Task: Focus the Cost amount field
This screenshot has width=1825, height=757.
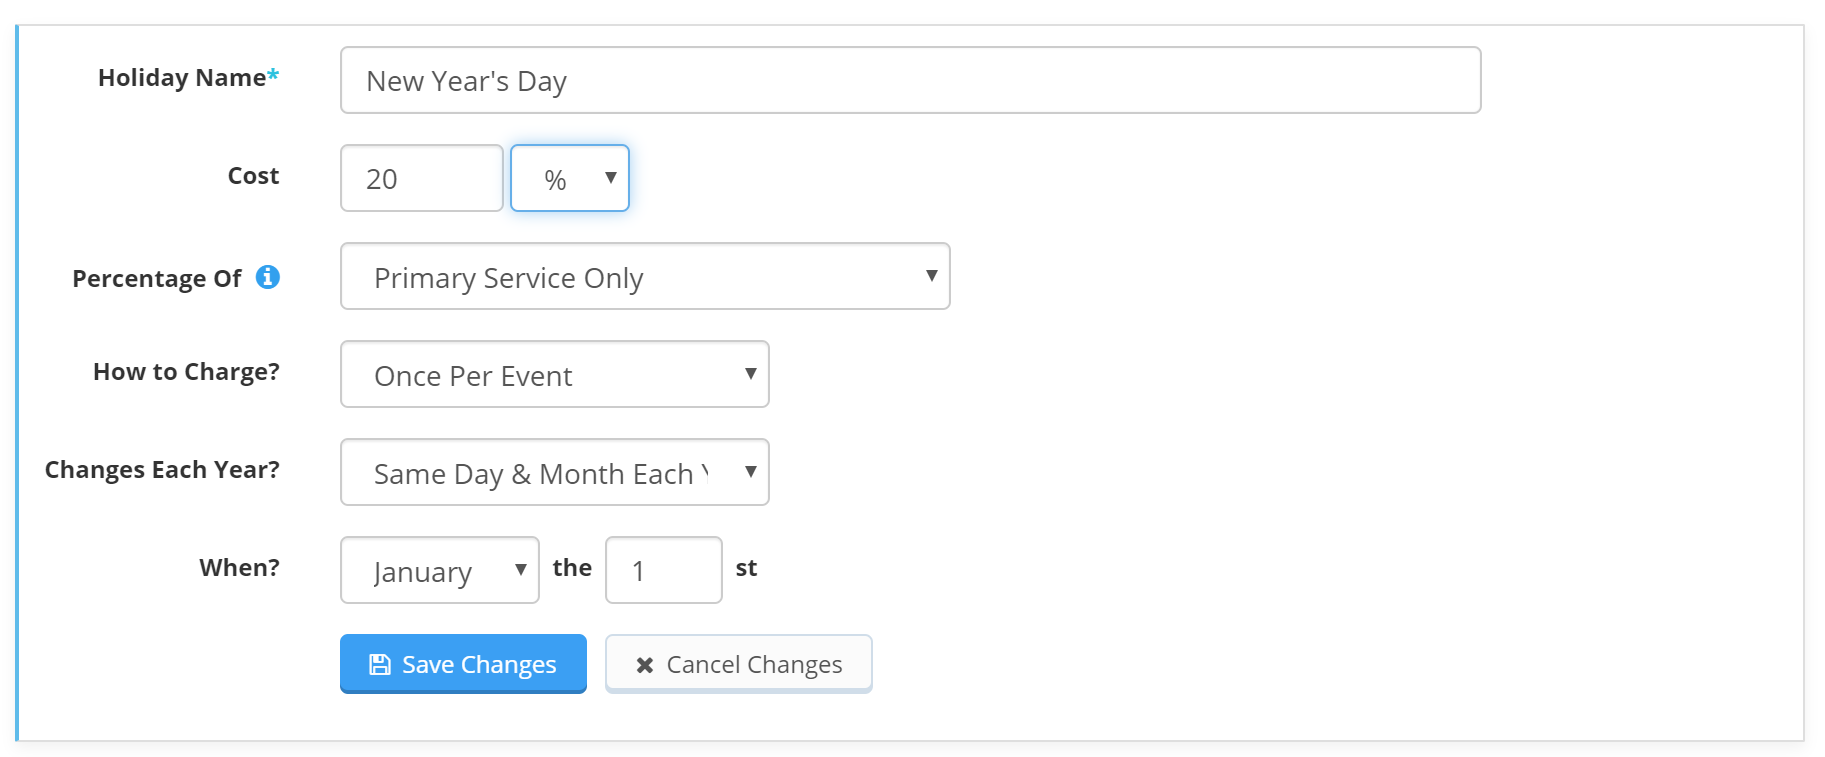Action: pyautogui.click(x=421, y=178)
